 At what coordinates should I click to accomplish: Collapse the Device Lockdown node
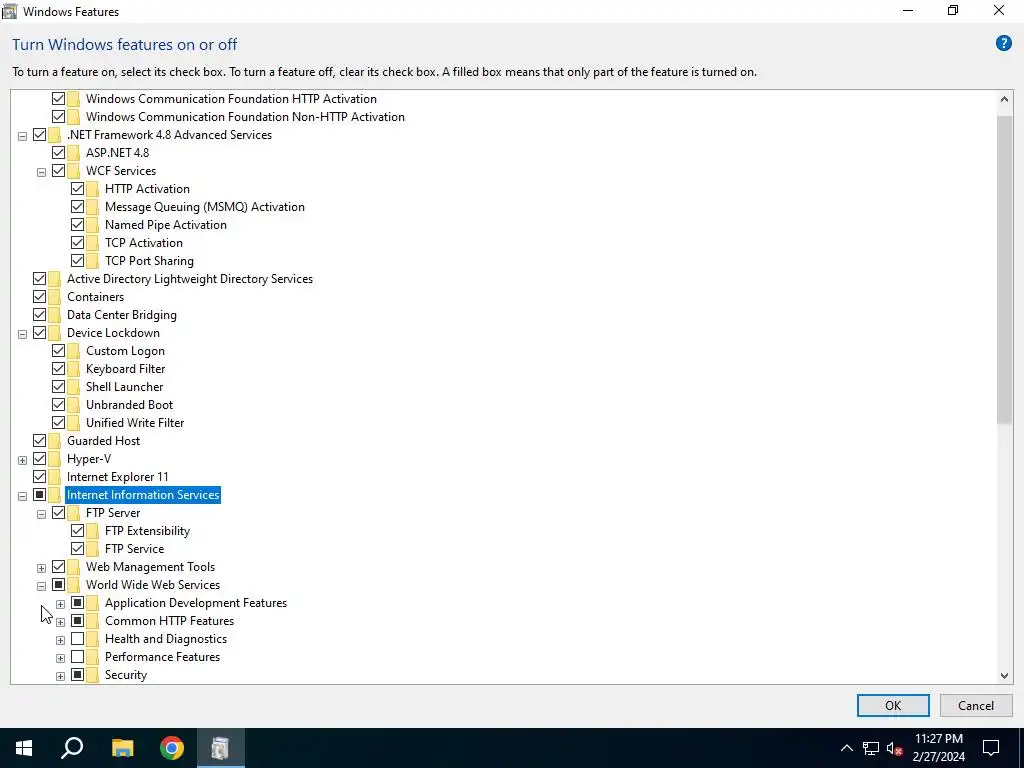[22, 334]
